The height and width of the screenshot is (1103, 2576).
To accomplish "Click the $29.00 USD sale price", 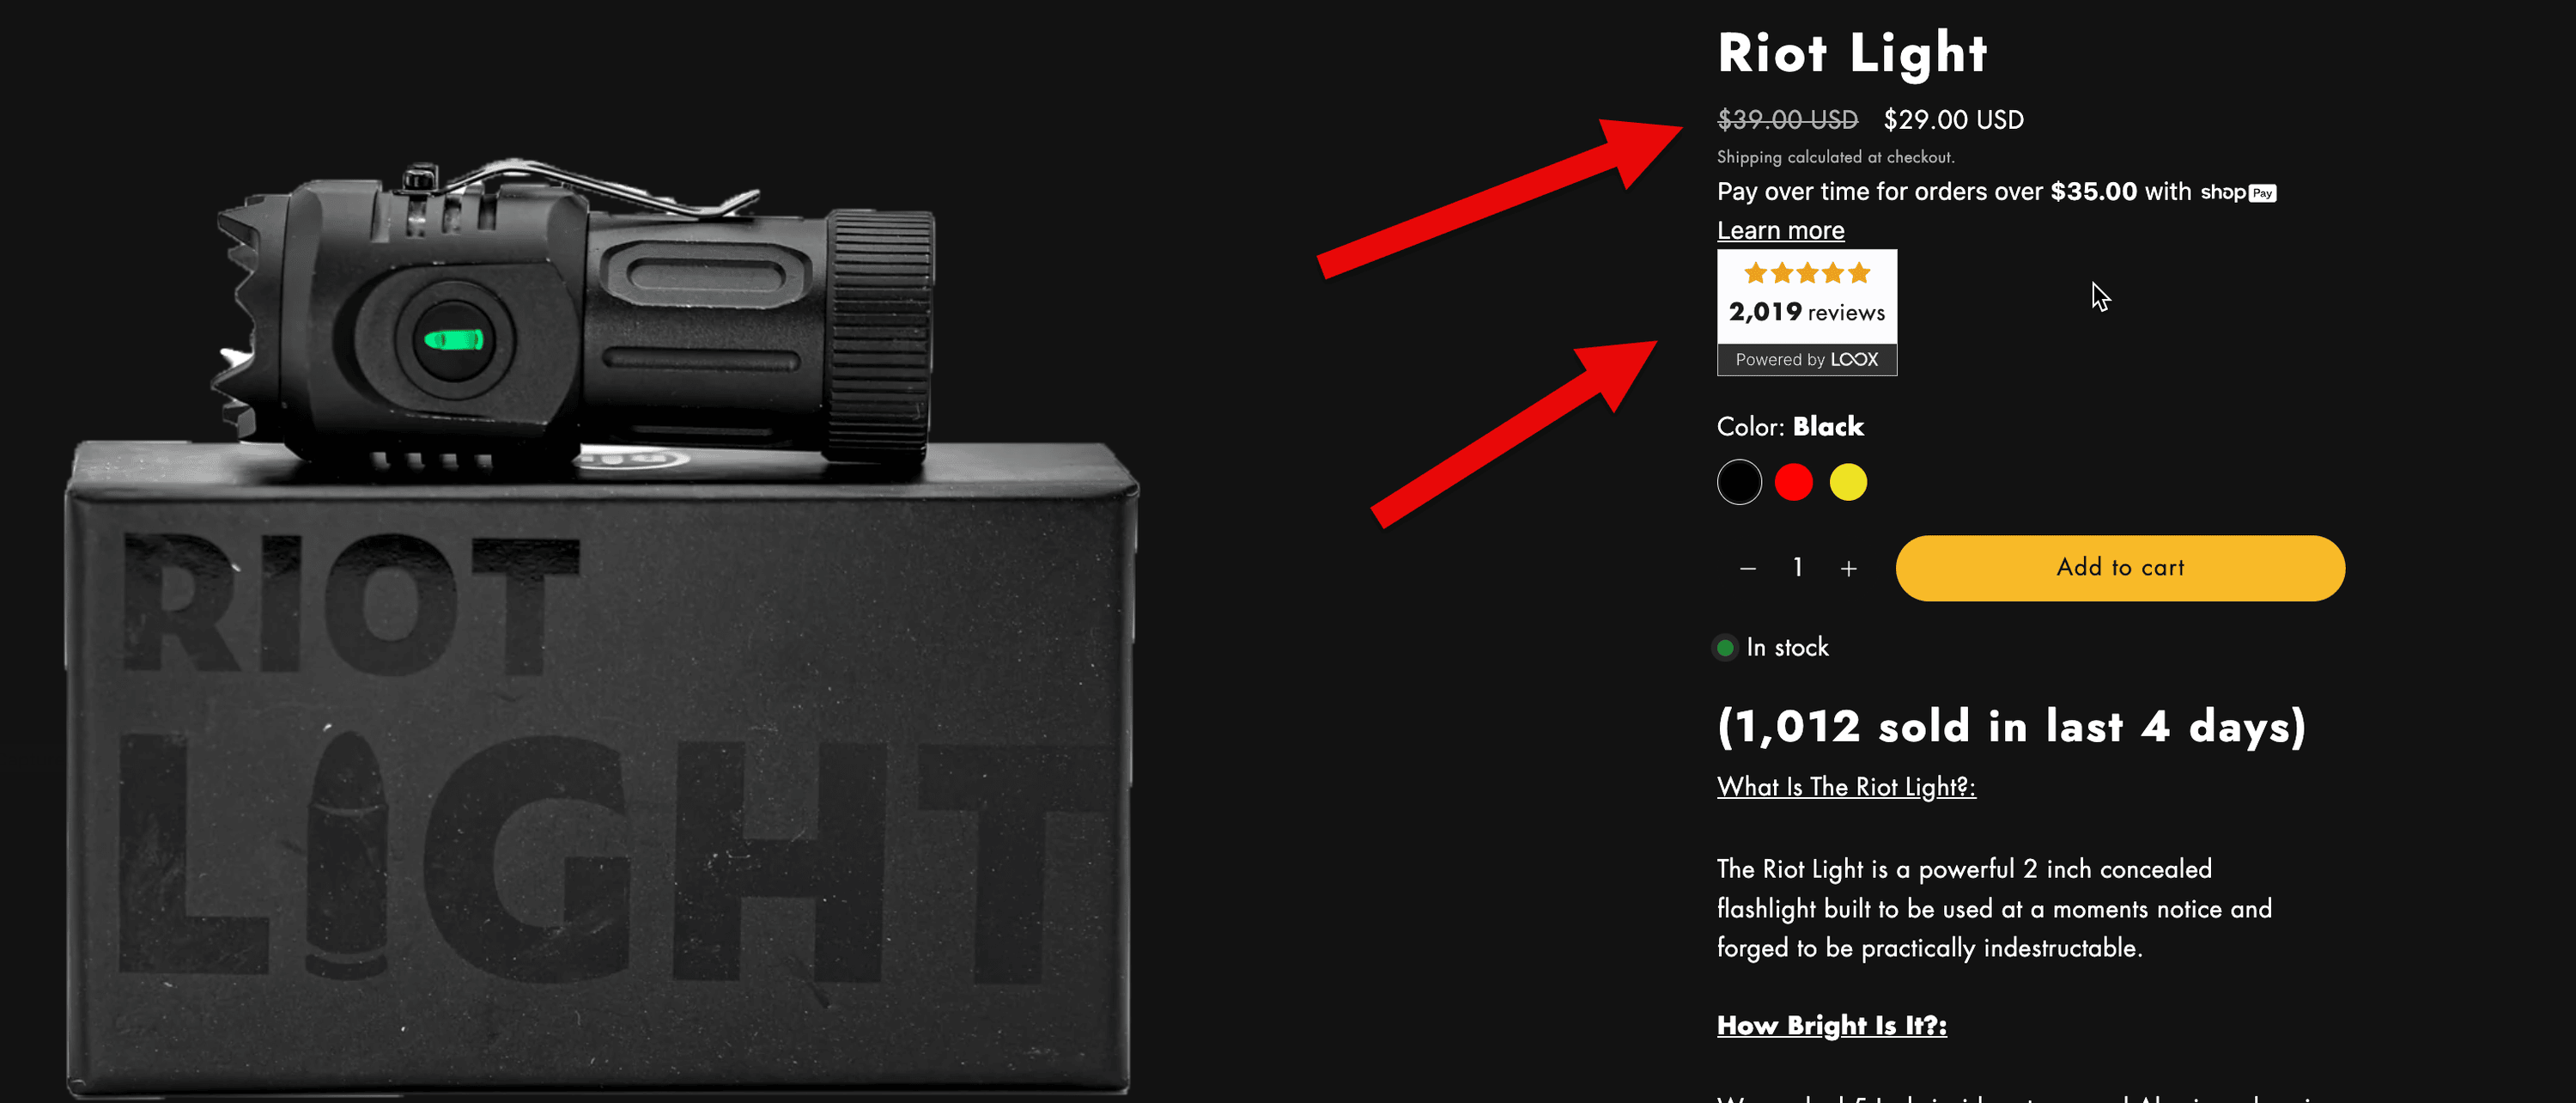I will 1953,120.
